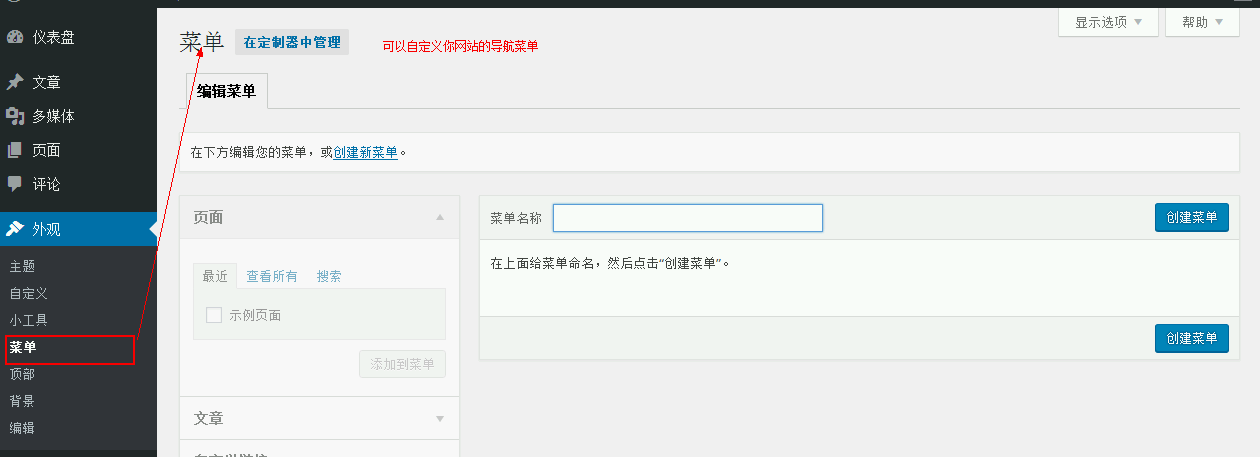Click the Posts pushpin icon
1260x457 pixels.
(15, 82)
